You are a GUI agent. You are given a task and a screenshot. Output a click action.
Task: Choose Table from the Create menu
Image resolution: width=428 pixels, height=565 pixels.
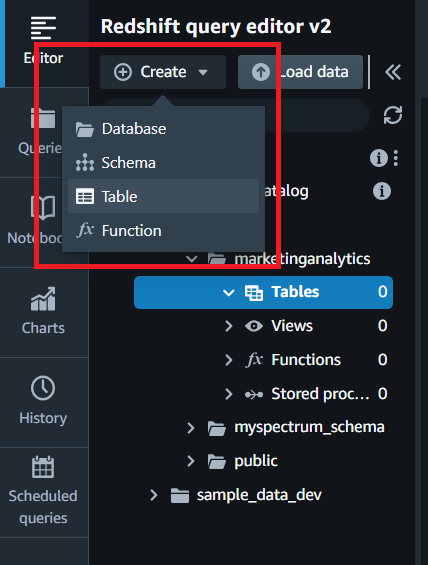[164, 196]
